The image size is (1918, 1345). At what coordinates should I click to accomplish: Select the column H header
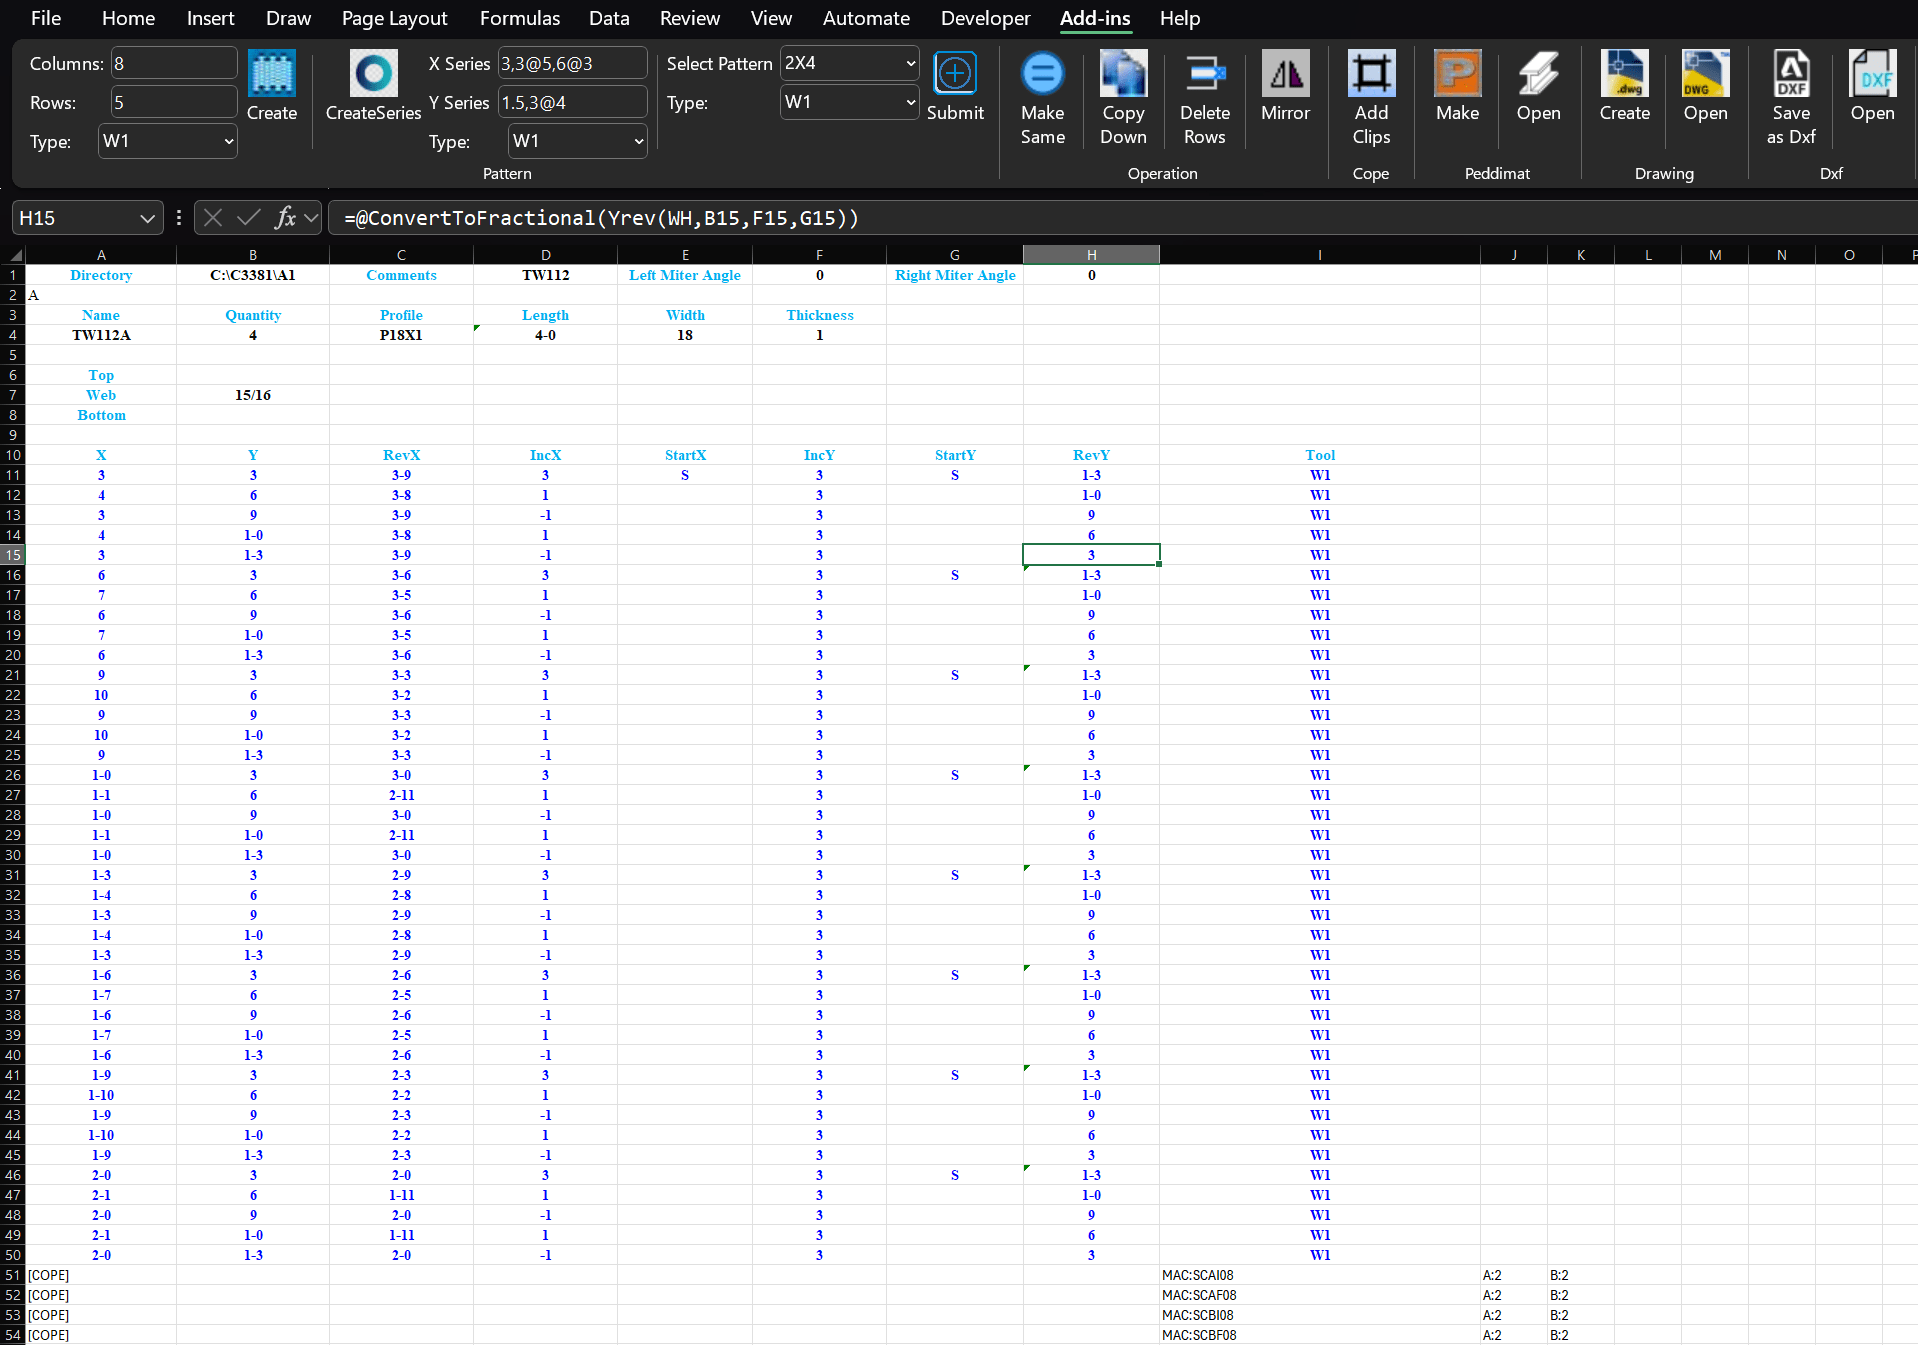pos(1091,255)
